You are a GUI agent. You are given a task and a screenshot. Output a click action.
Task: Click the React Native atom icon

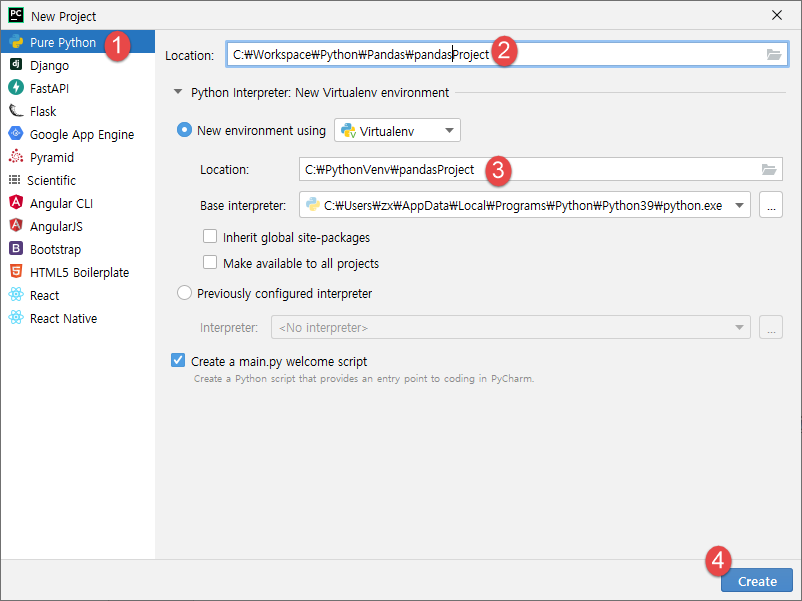[16, 318]
